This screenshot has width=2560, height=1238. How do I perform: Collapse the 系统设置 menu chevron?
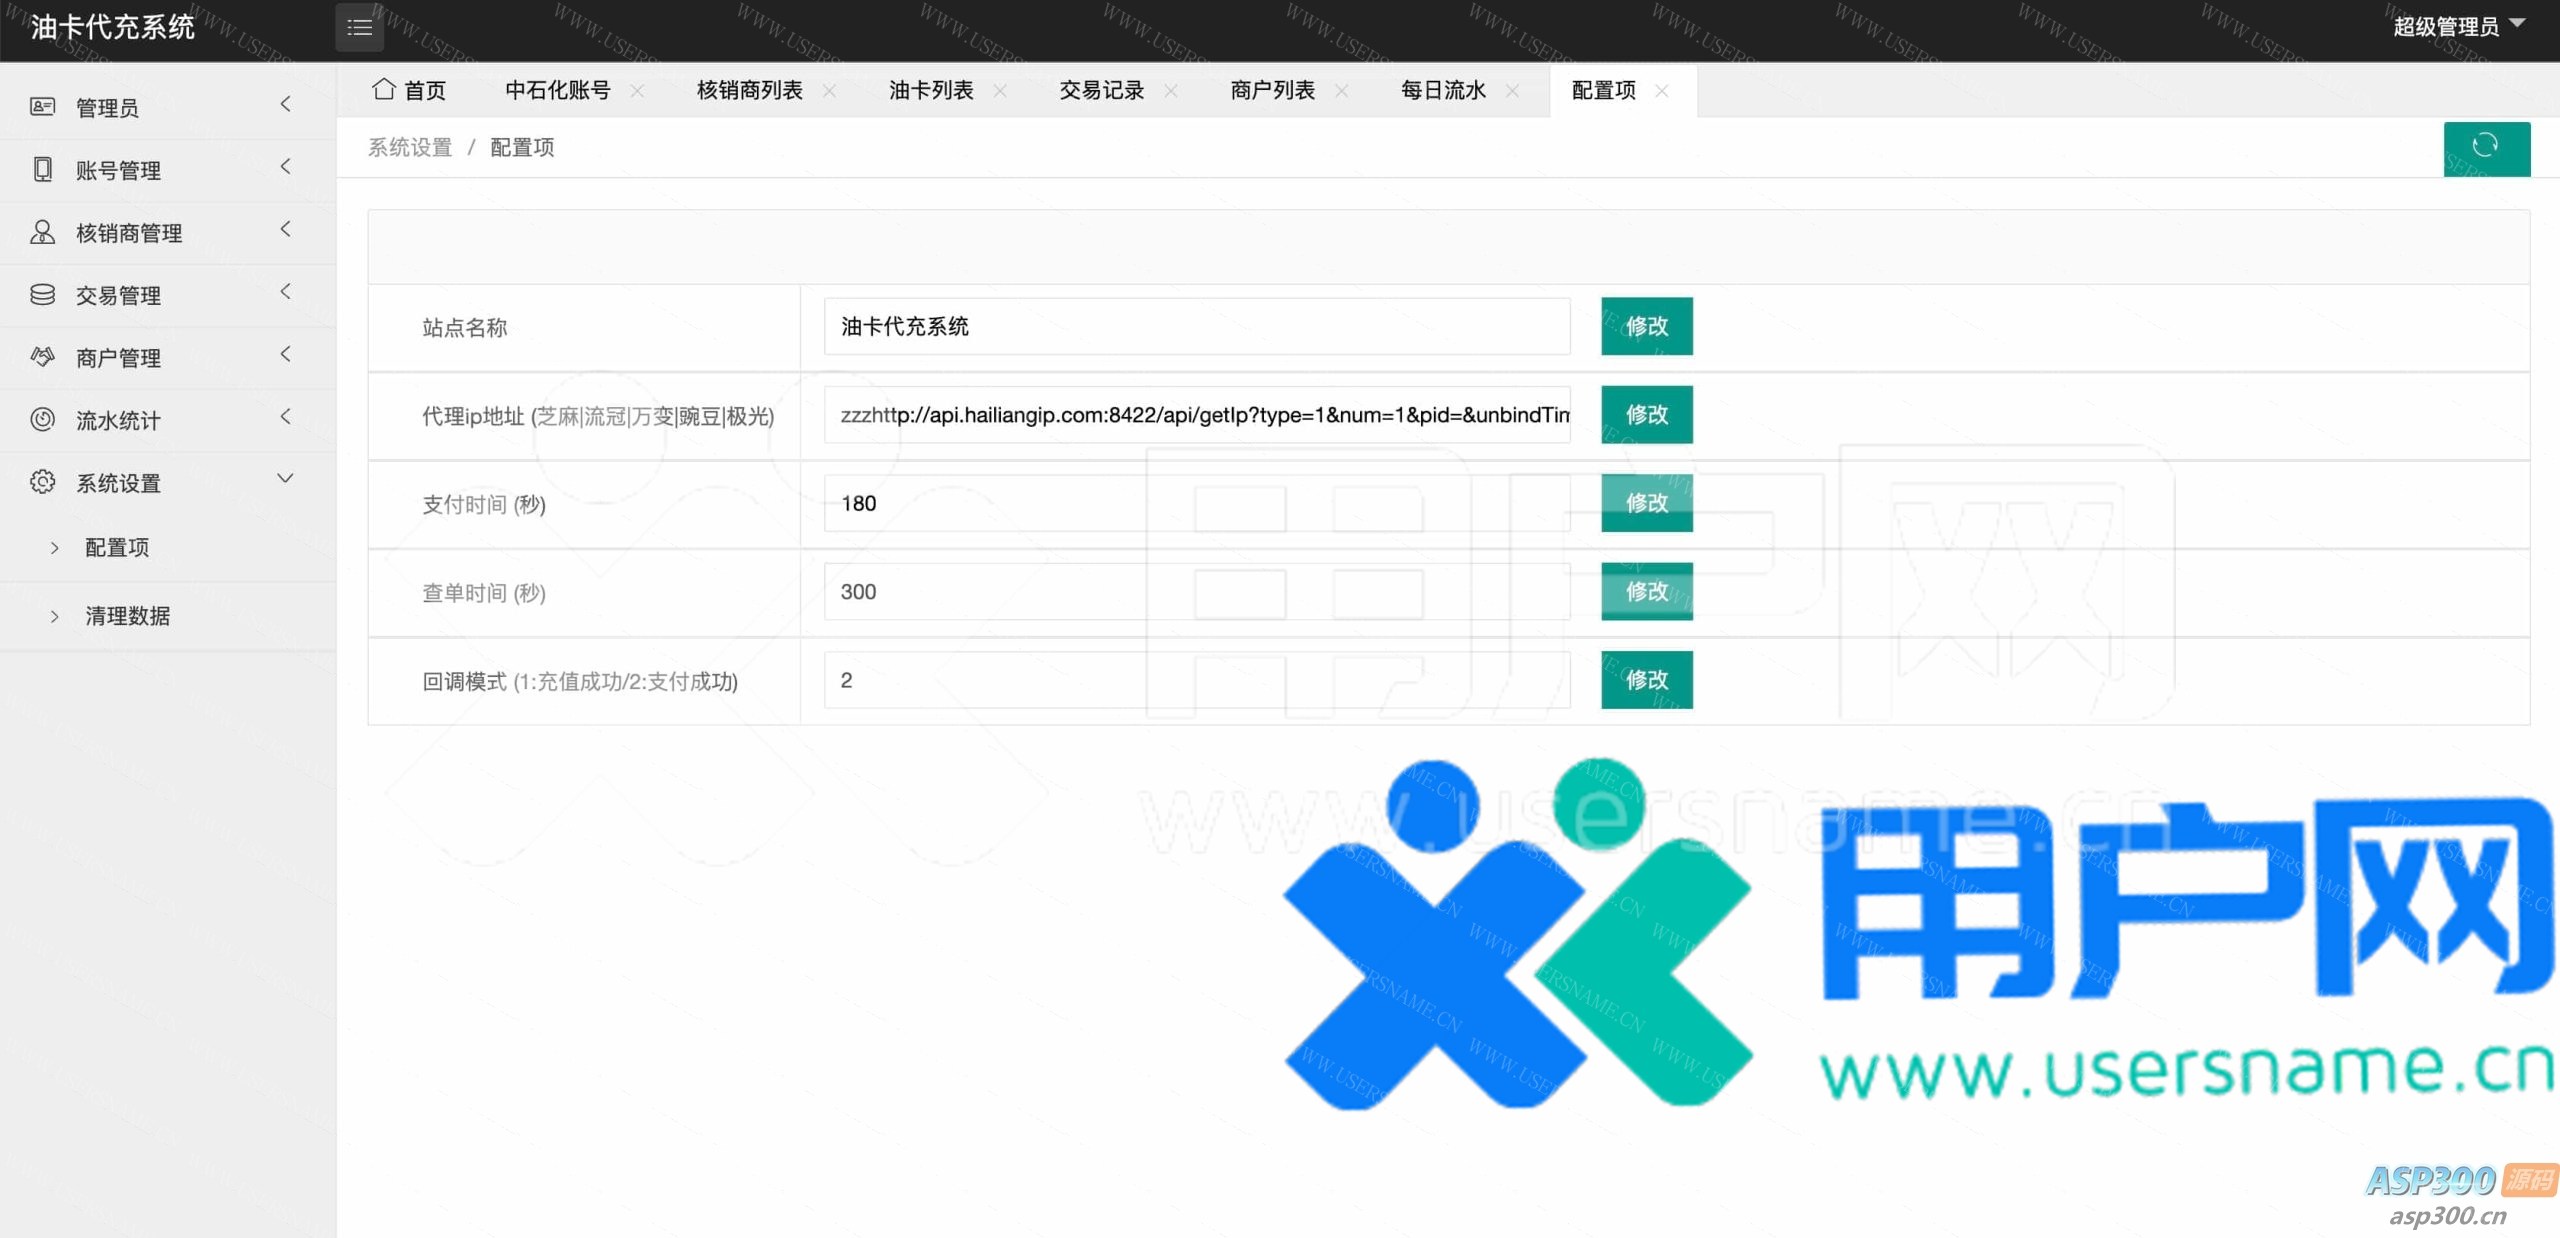coord(285,479)
